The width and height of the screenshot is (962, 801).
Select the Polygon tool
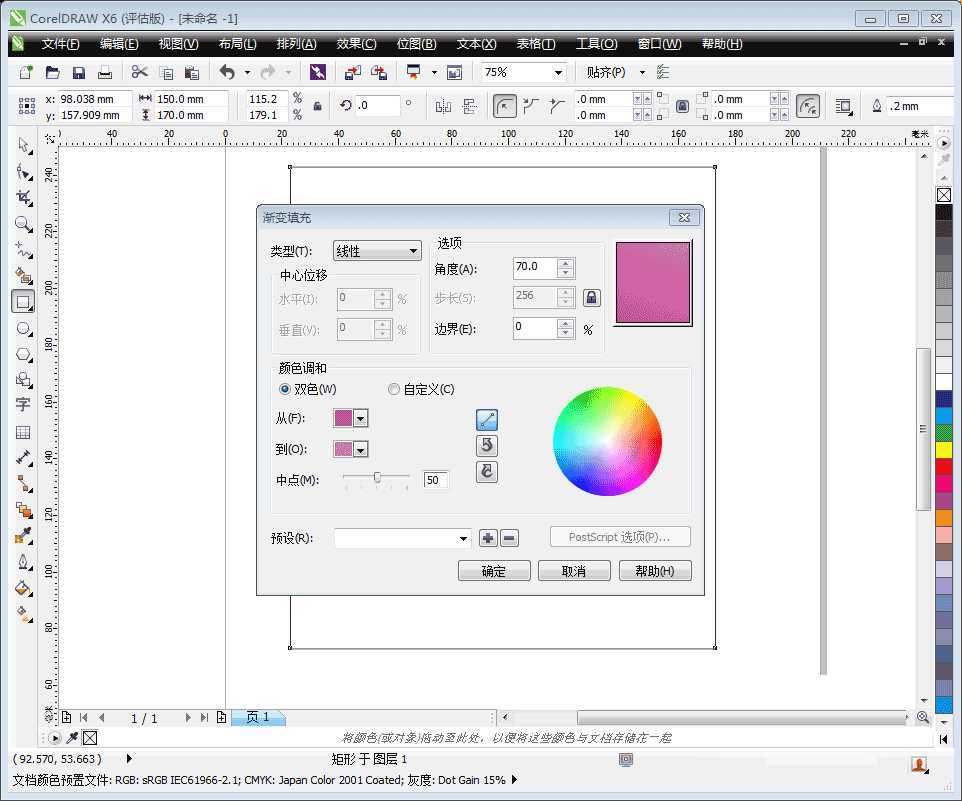coord(24,354)
